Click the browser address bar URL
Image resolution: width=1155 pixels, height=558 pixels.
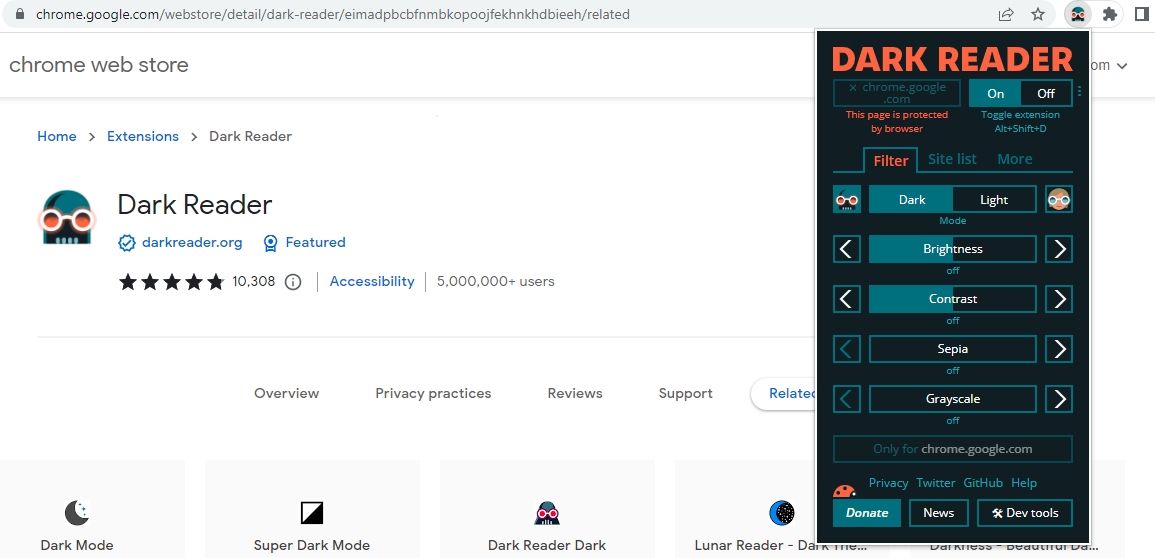333,14
